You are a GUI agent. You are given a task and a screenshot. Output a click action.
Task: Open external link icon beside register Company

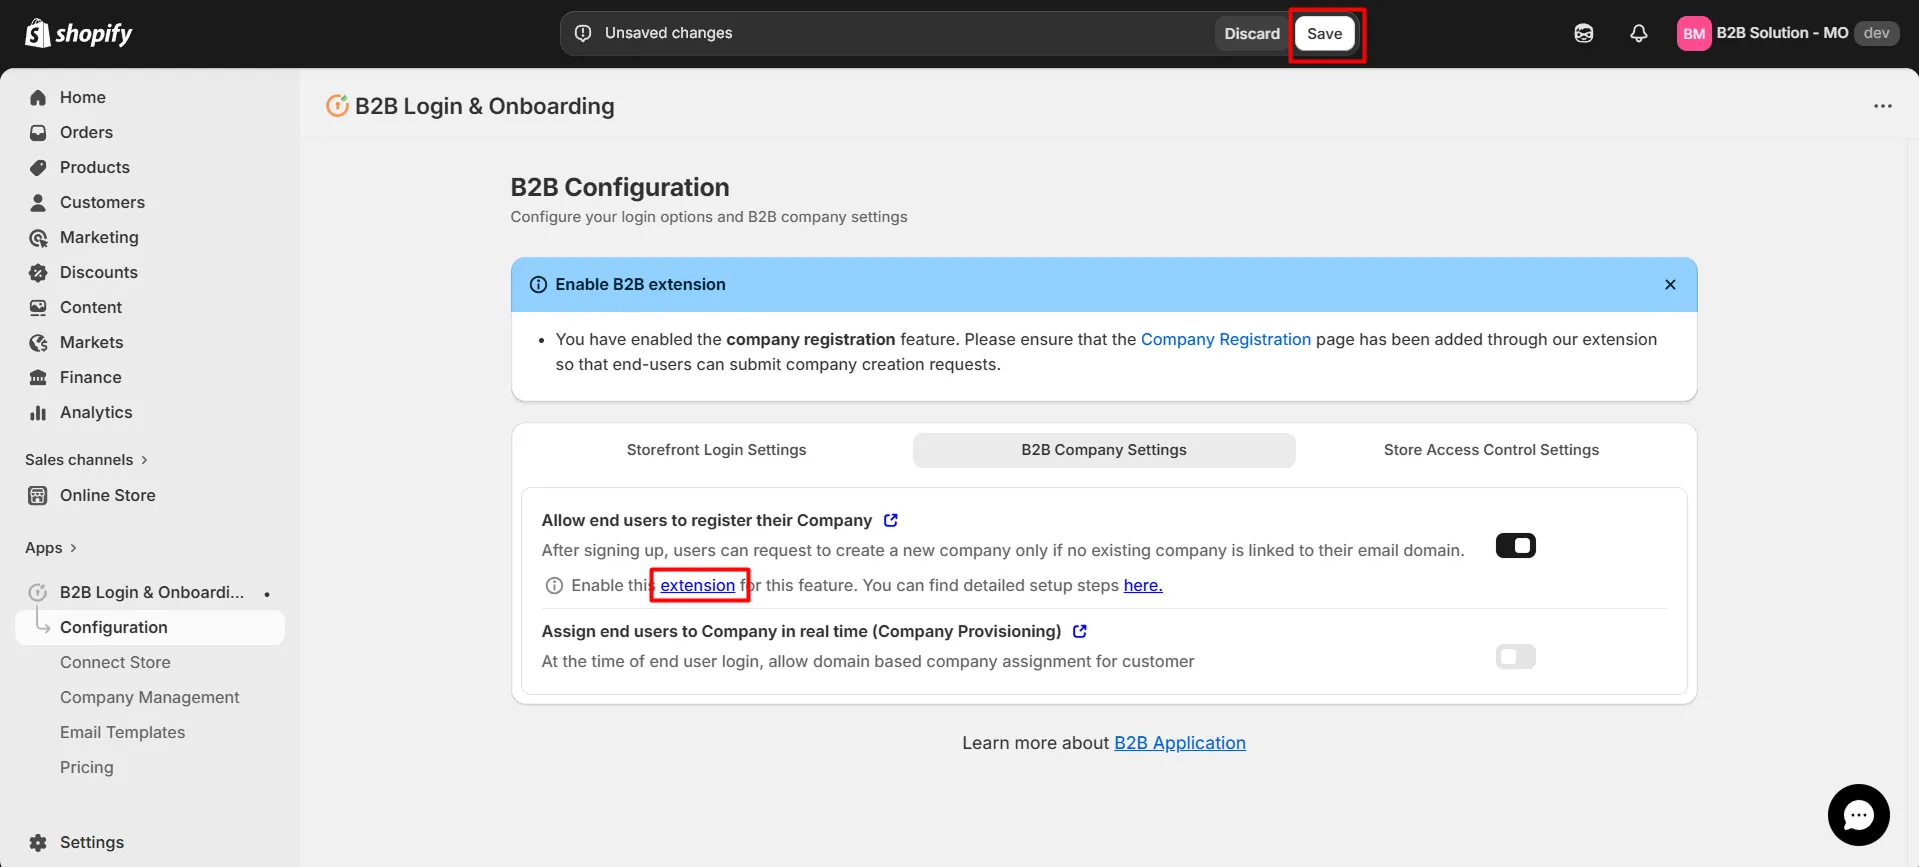[x=891, y=520]
